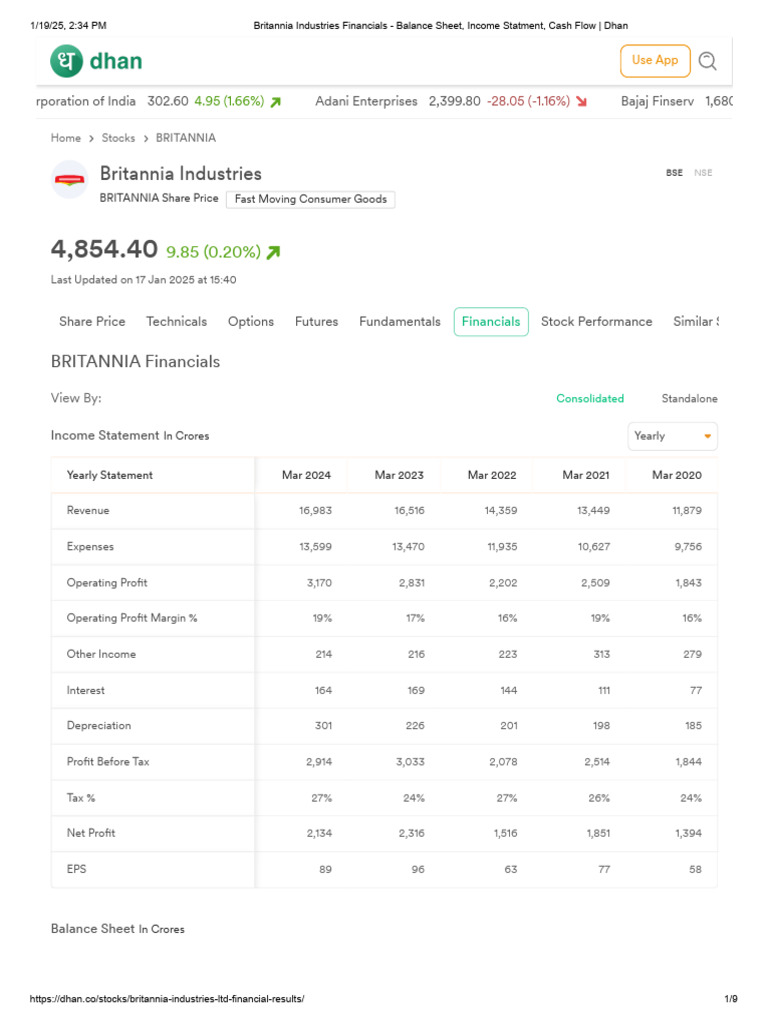Viewport: 768px width, 1024px height.
Task: Click the Net Profit row label
Action: pos(91,833)
